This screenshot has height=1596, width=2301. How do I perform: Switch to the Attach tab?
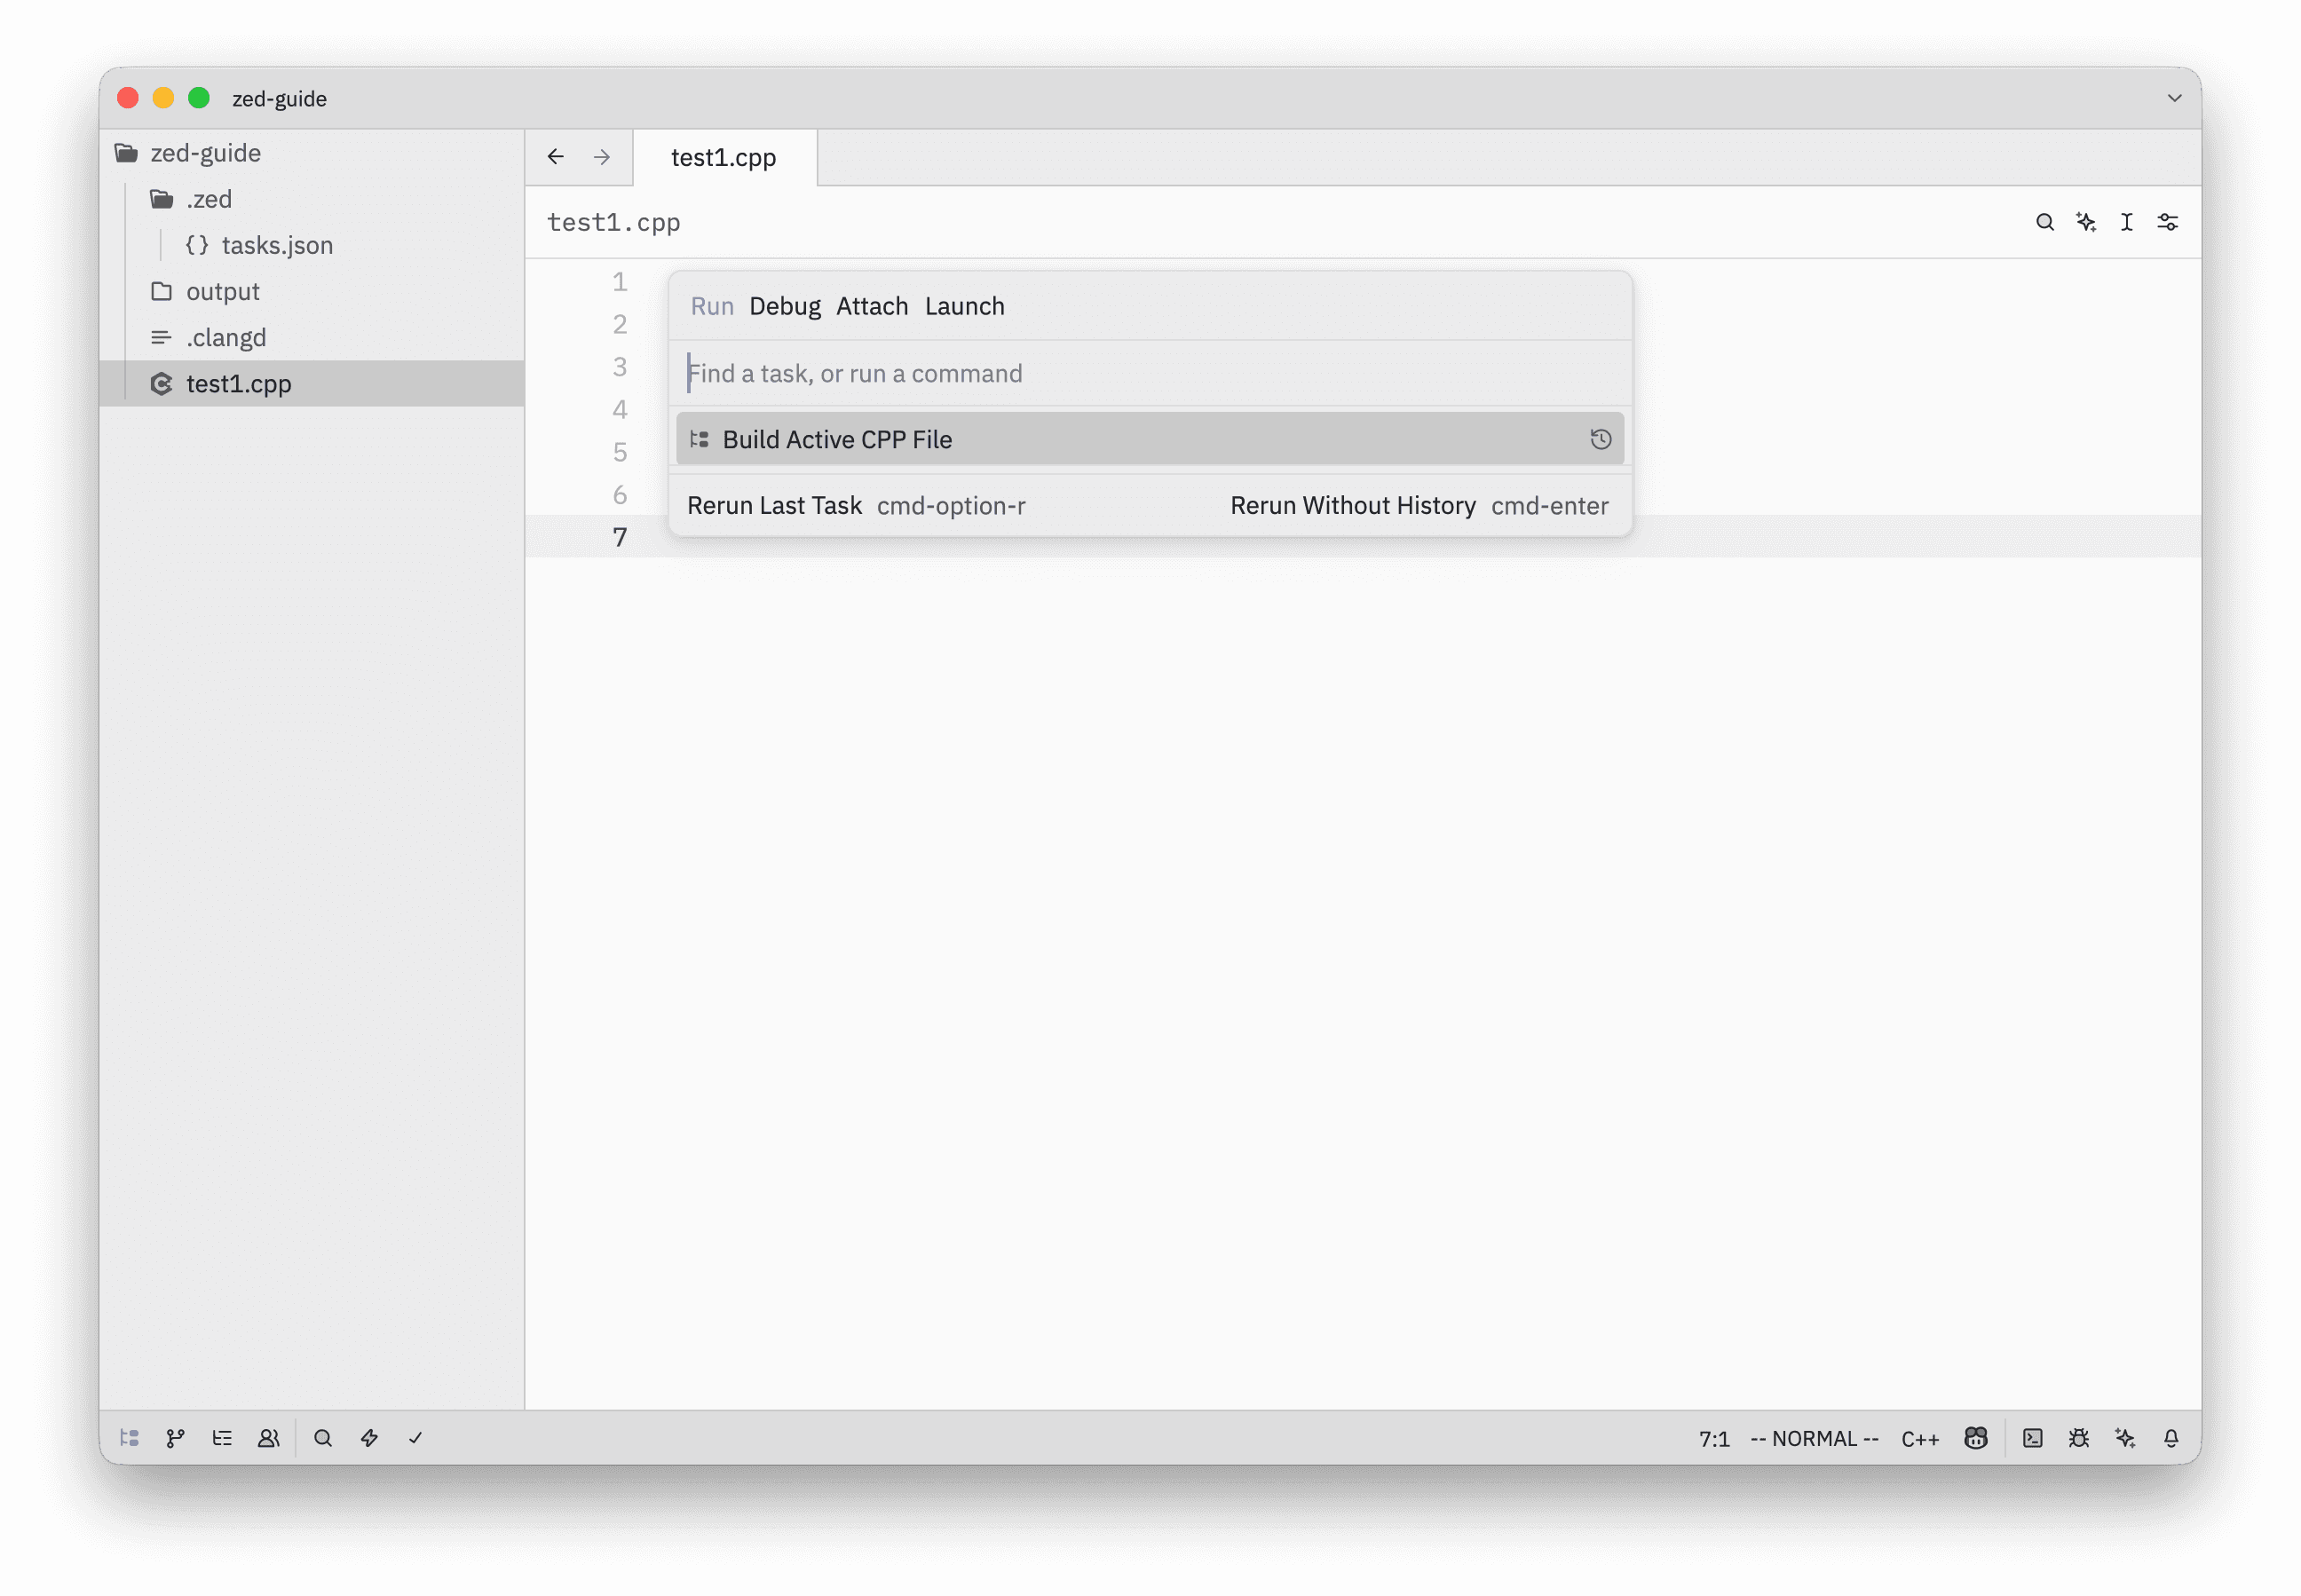[872, 306]
